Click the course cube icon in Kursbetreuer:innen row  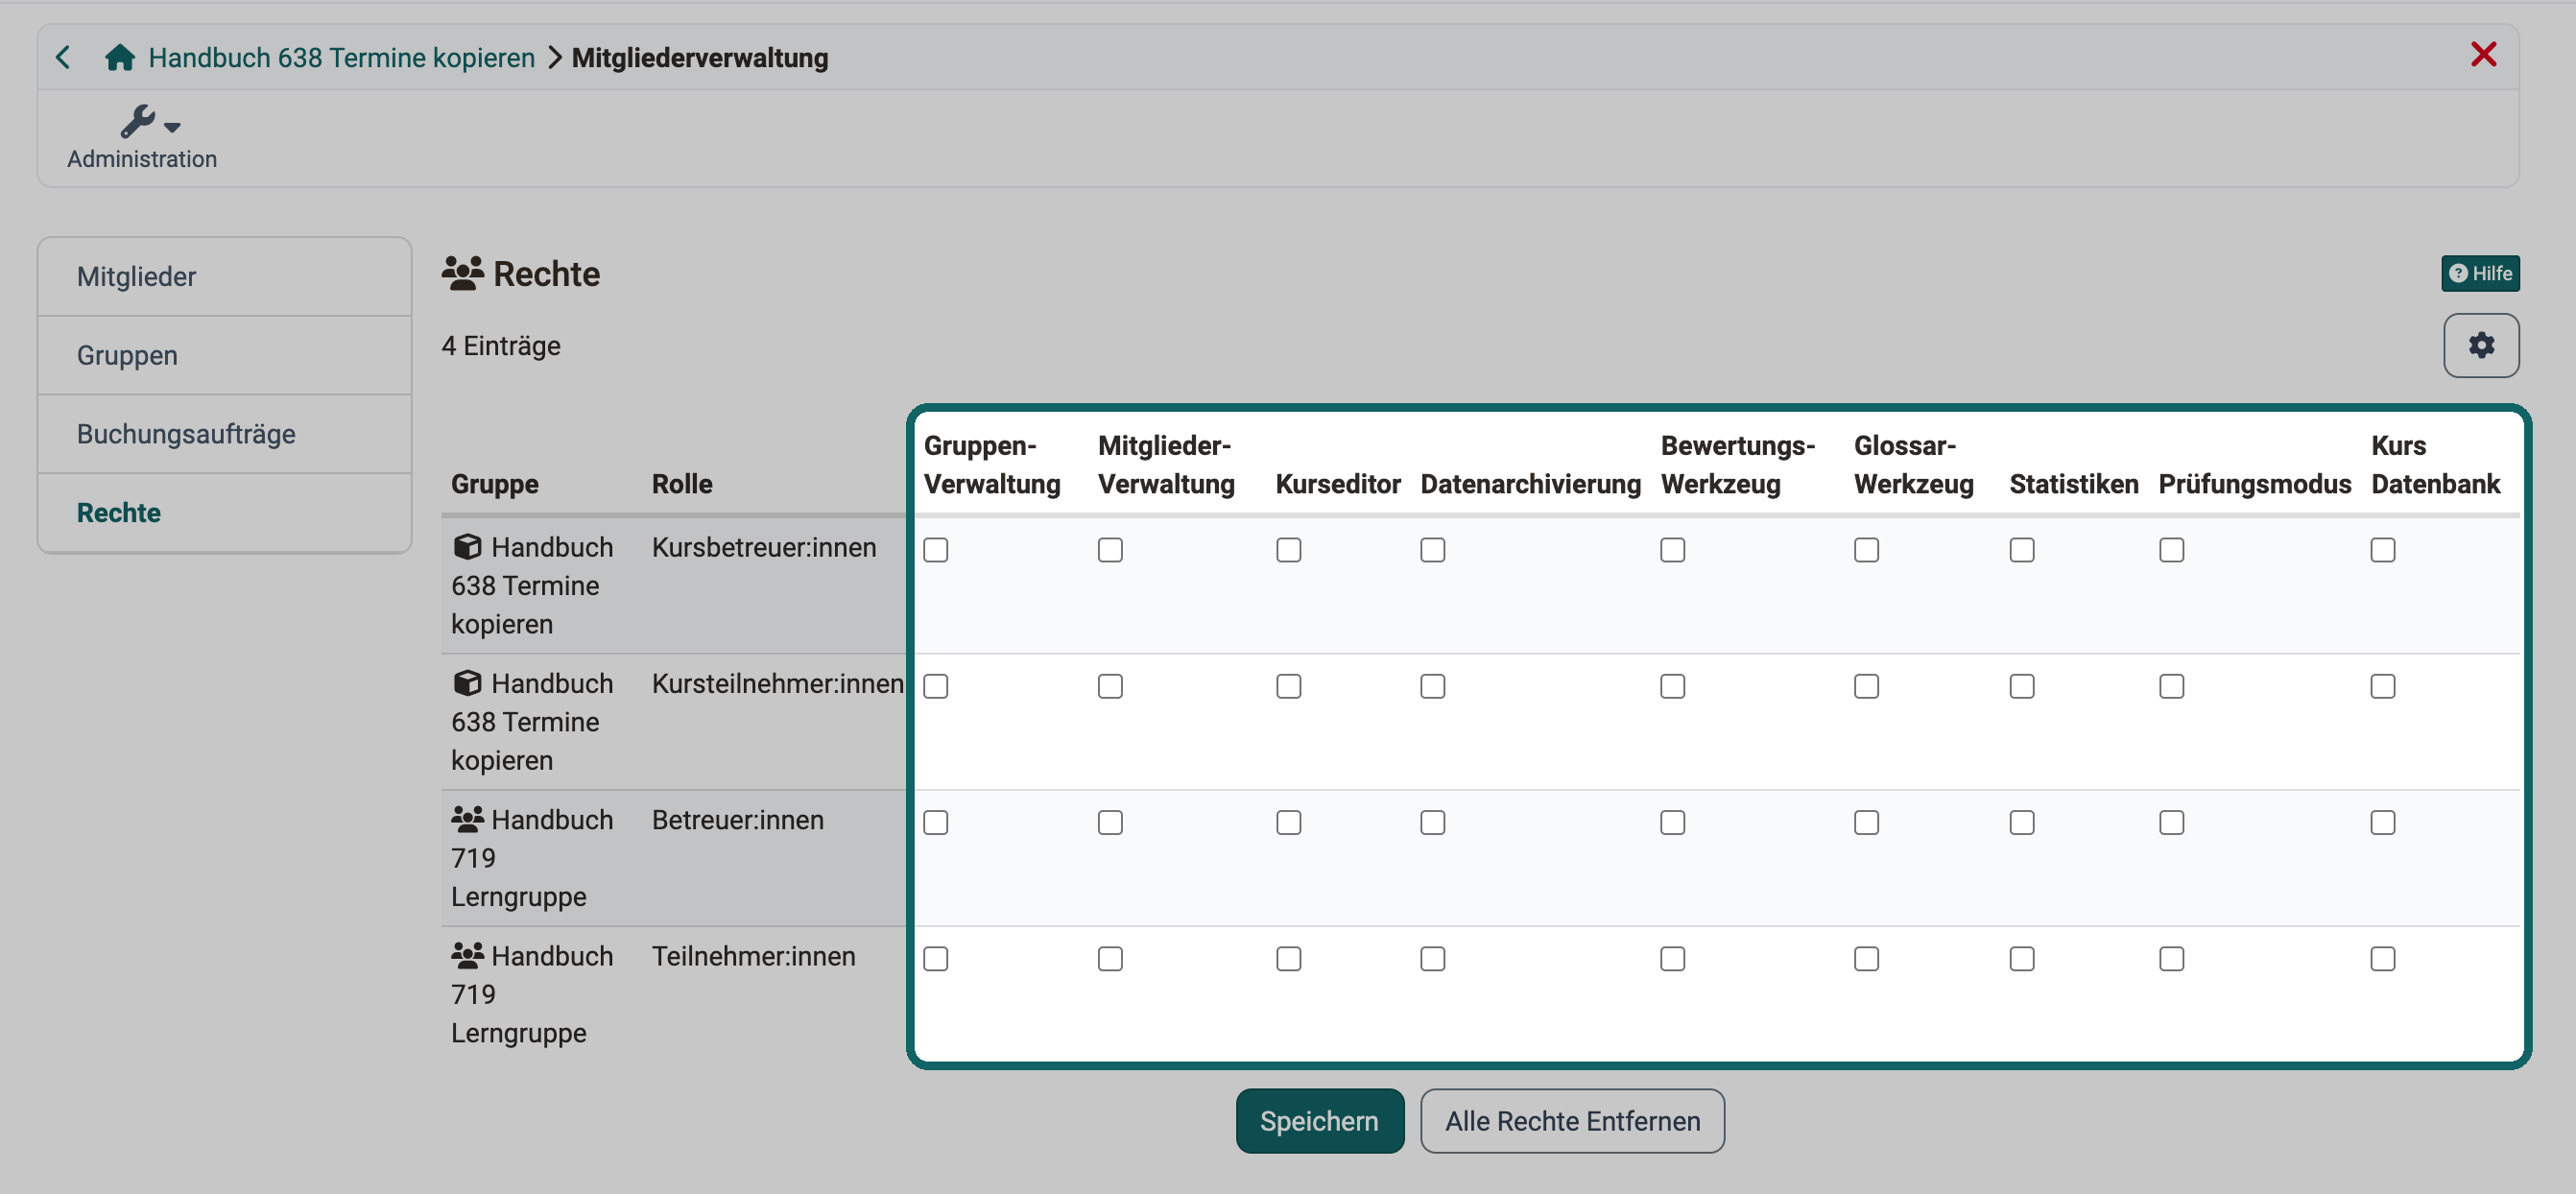(x=467, y=547)
